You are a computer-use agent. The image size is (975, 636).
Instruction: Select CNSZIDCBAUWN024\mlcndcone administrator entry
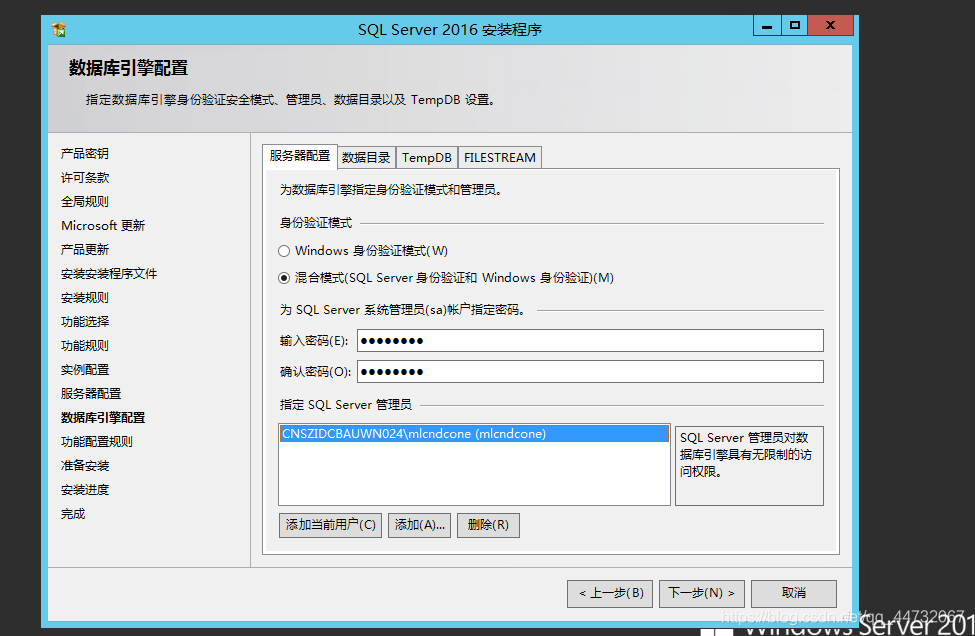tap(474, 434)
